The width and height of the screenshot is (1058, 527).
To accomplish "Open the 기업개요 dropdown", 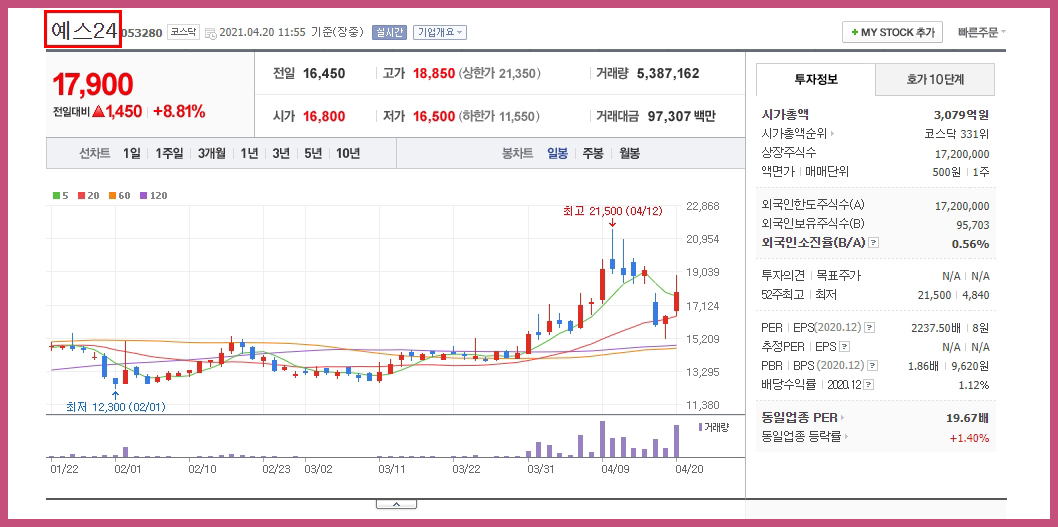I will coord(440,32).
